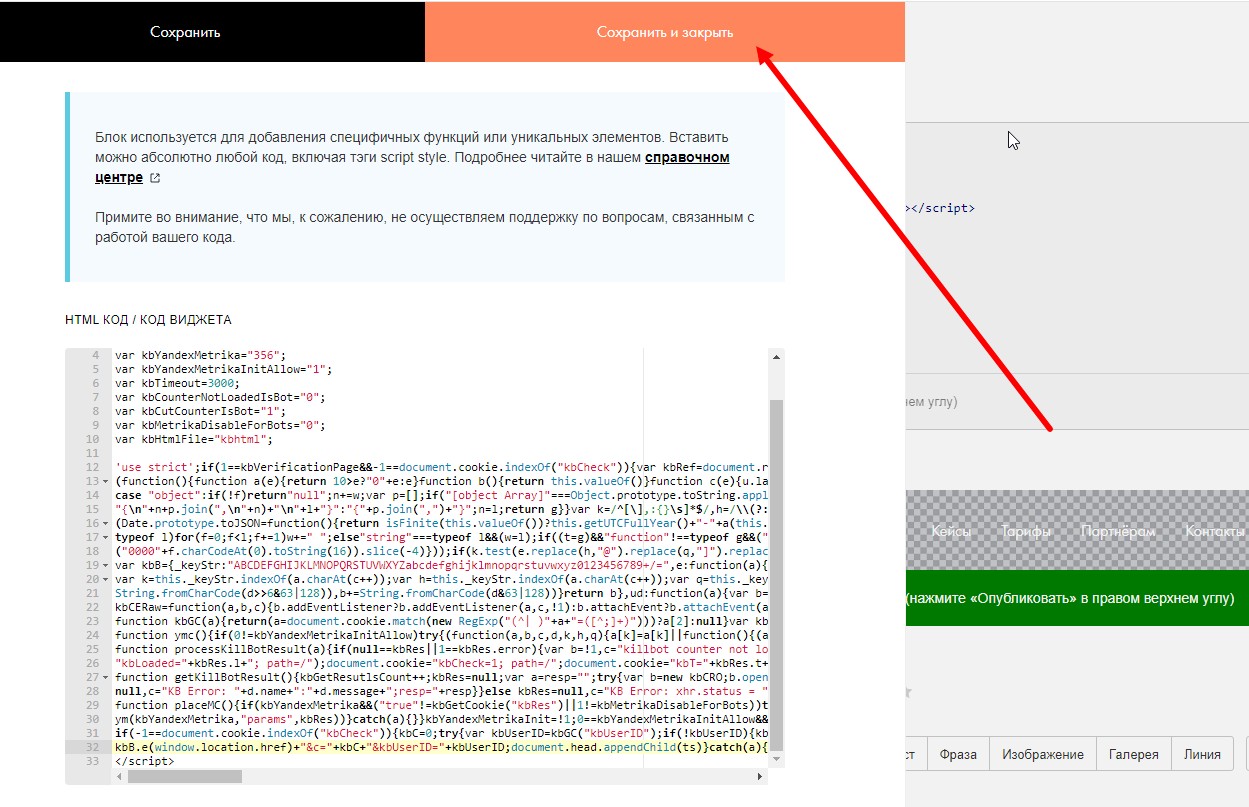Select the Изображение block button
The height and width of the screenshot is (807, 1249).
[x=1042, y=754]
